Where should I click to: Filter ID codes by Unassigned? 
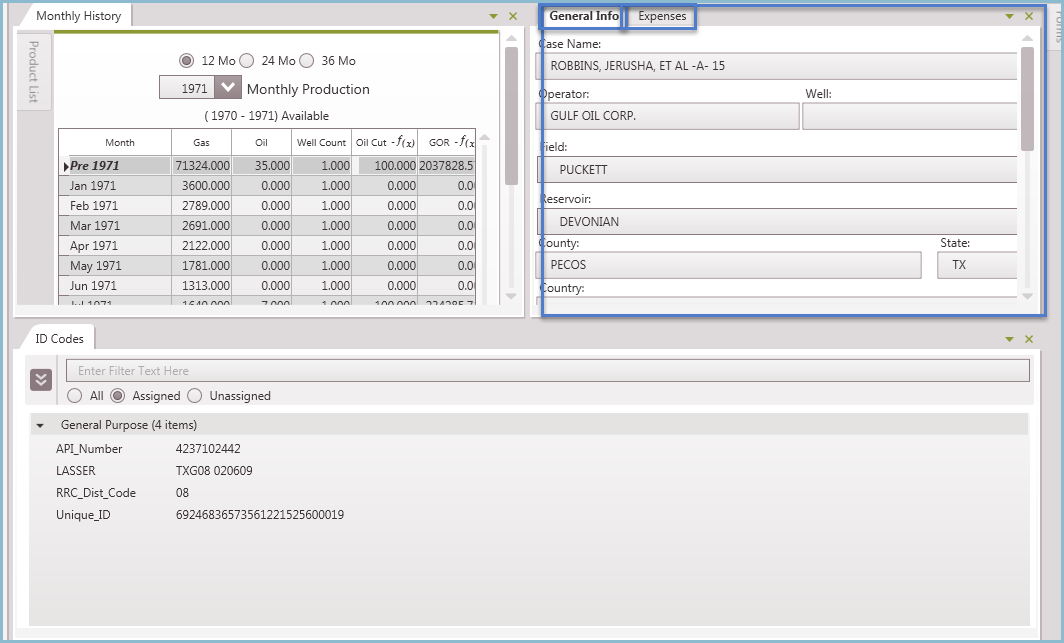pyautogui.click(x=196, y=396)
